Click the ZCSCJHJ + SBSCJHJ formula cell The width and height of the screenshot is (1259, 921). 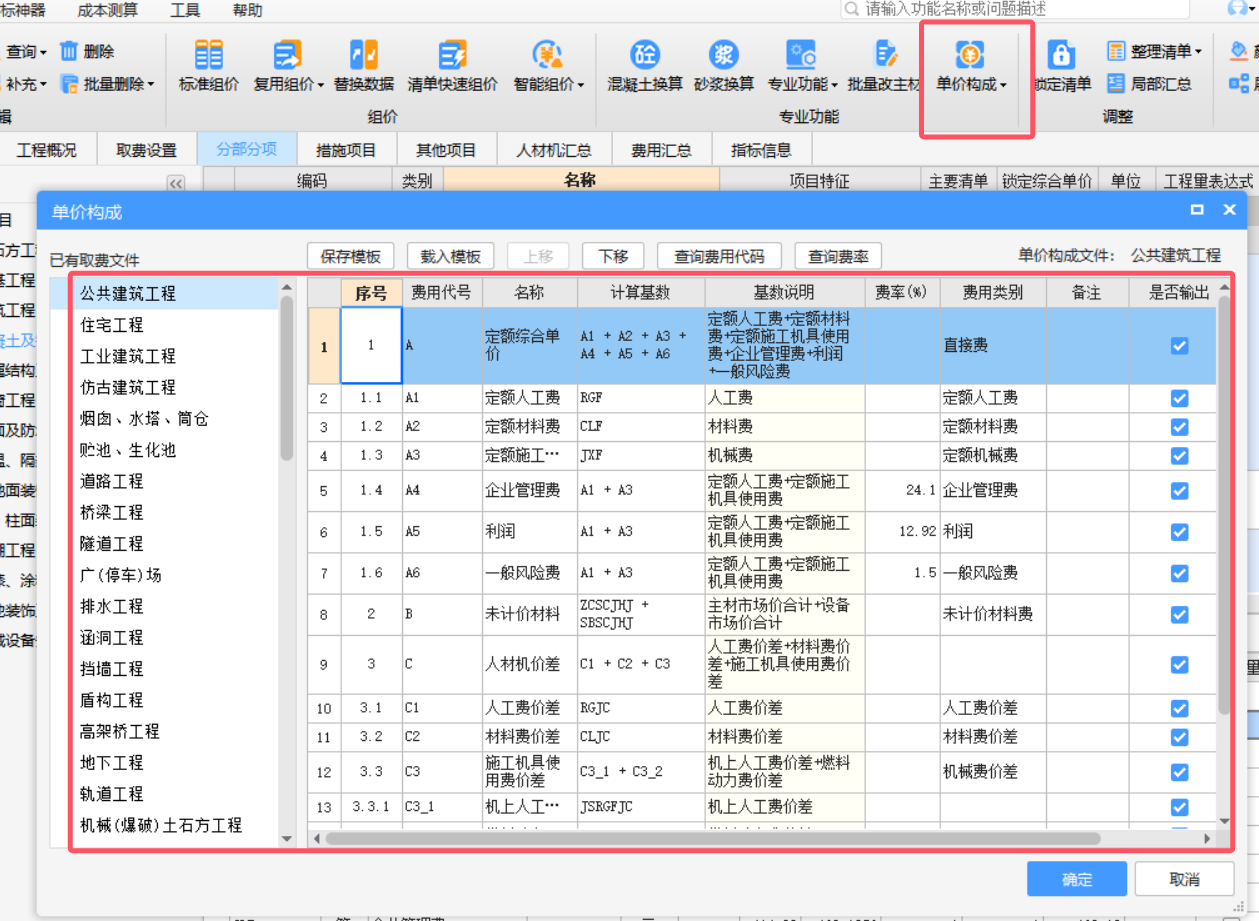click(641, 615)
